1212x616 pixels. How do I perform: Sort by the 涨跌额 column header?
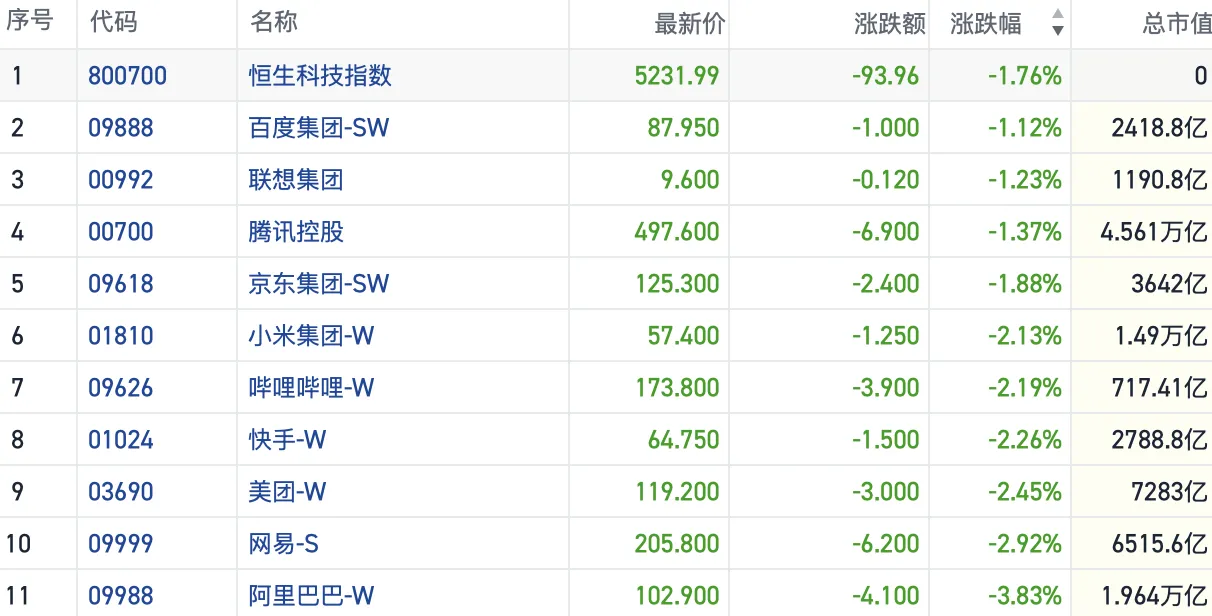pyautogui.click(x=890, y=24)
